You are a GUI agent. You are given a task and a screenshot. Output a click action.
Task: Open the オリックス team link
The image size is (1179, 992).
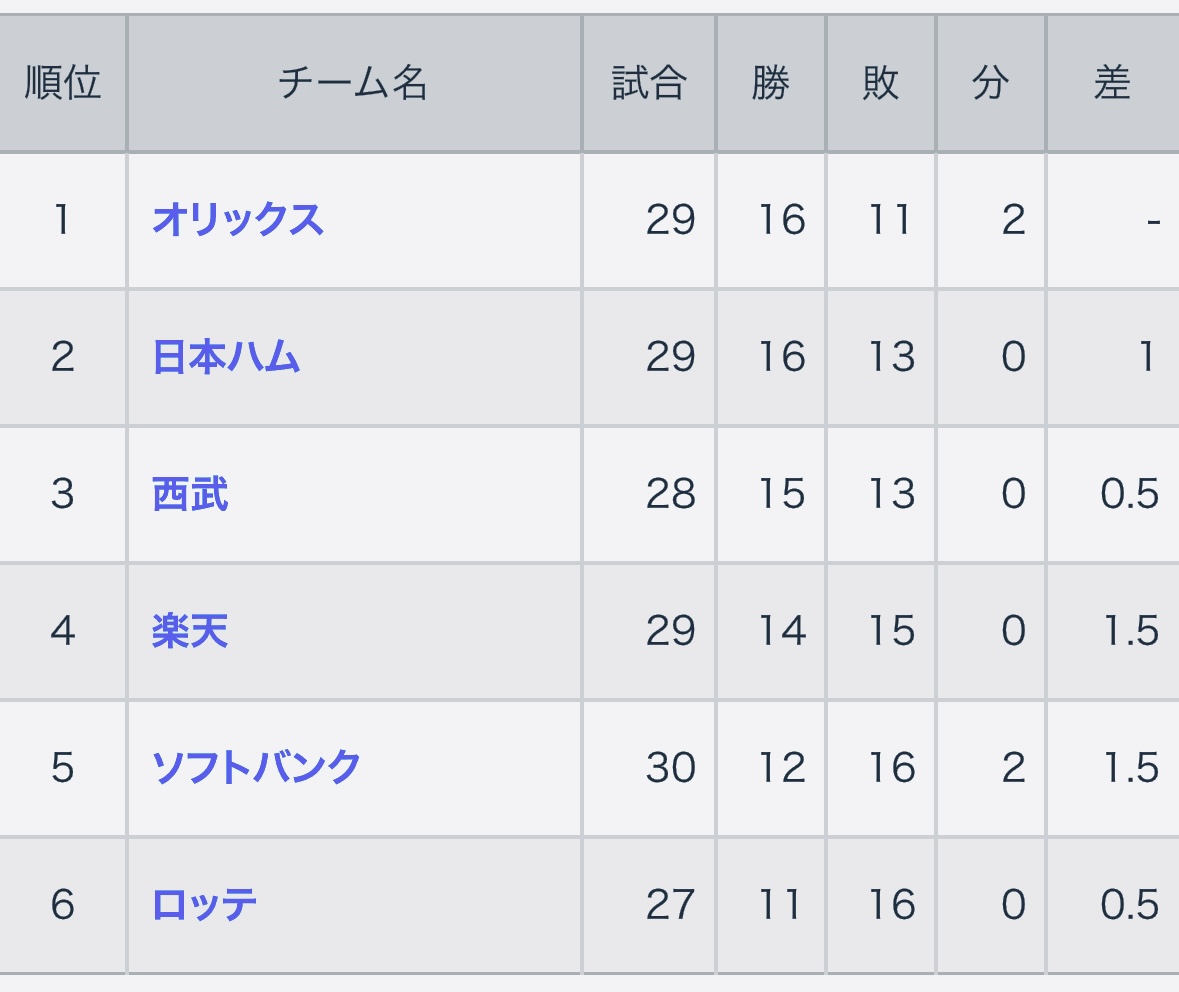coord(238,220)
